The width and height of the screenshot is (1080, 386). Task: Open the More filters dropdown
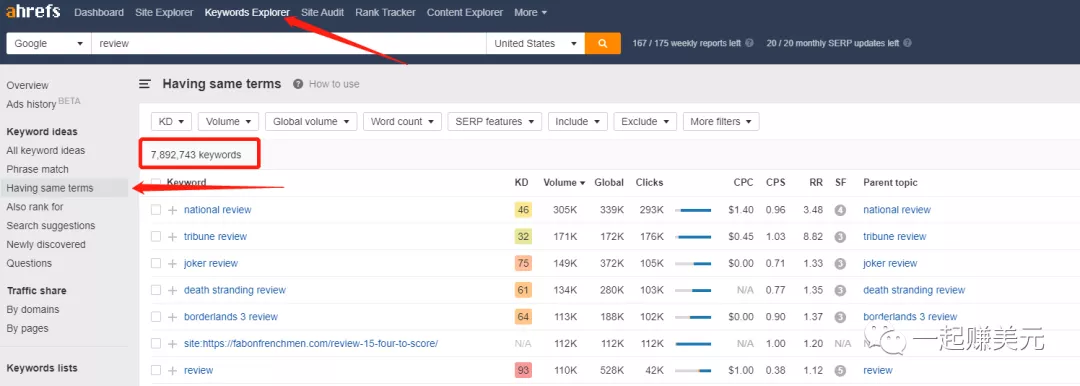coord(720,121)
